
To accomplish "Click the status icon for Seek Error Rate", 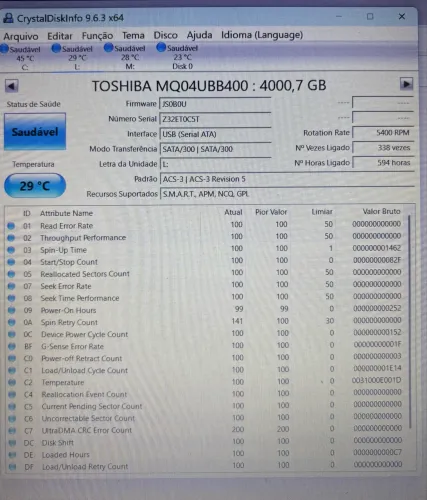I will coord(11,286).
